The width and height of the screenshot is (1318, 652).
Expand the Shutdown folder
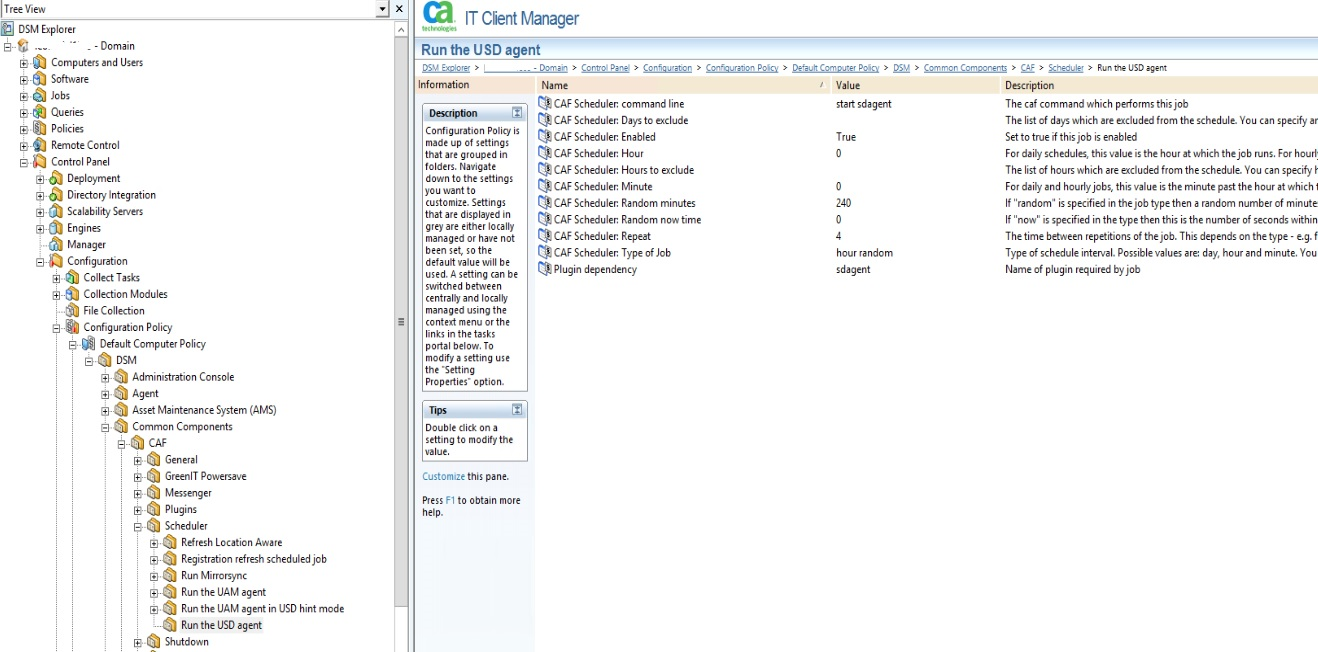(x=138, y=642)
